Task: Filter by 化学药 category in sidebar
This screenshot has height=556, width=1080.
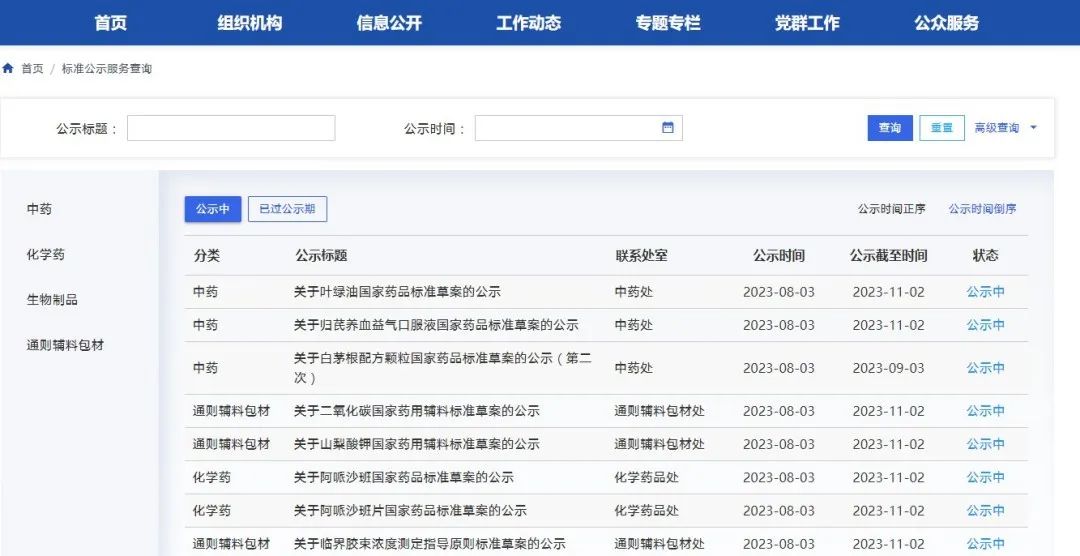Action: [x=46, y=255]
